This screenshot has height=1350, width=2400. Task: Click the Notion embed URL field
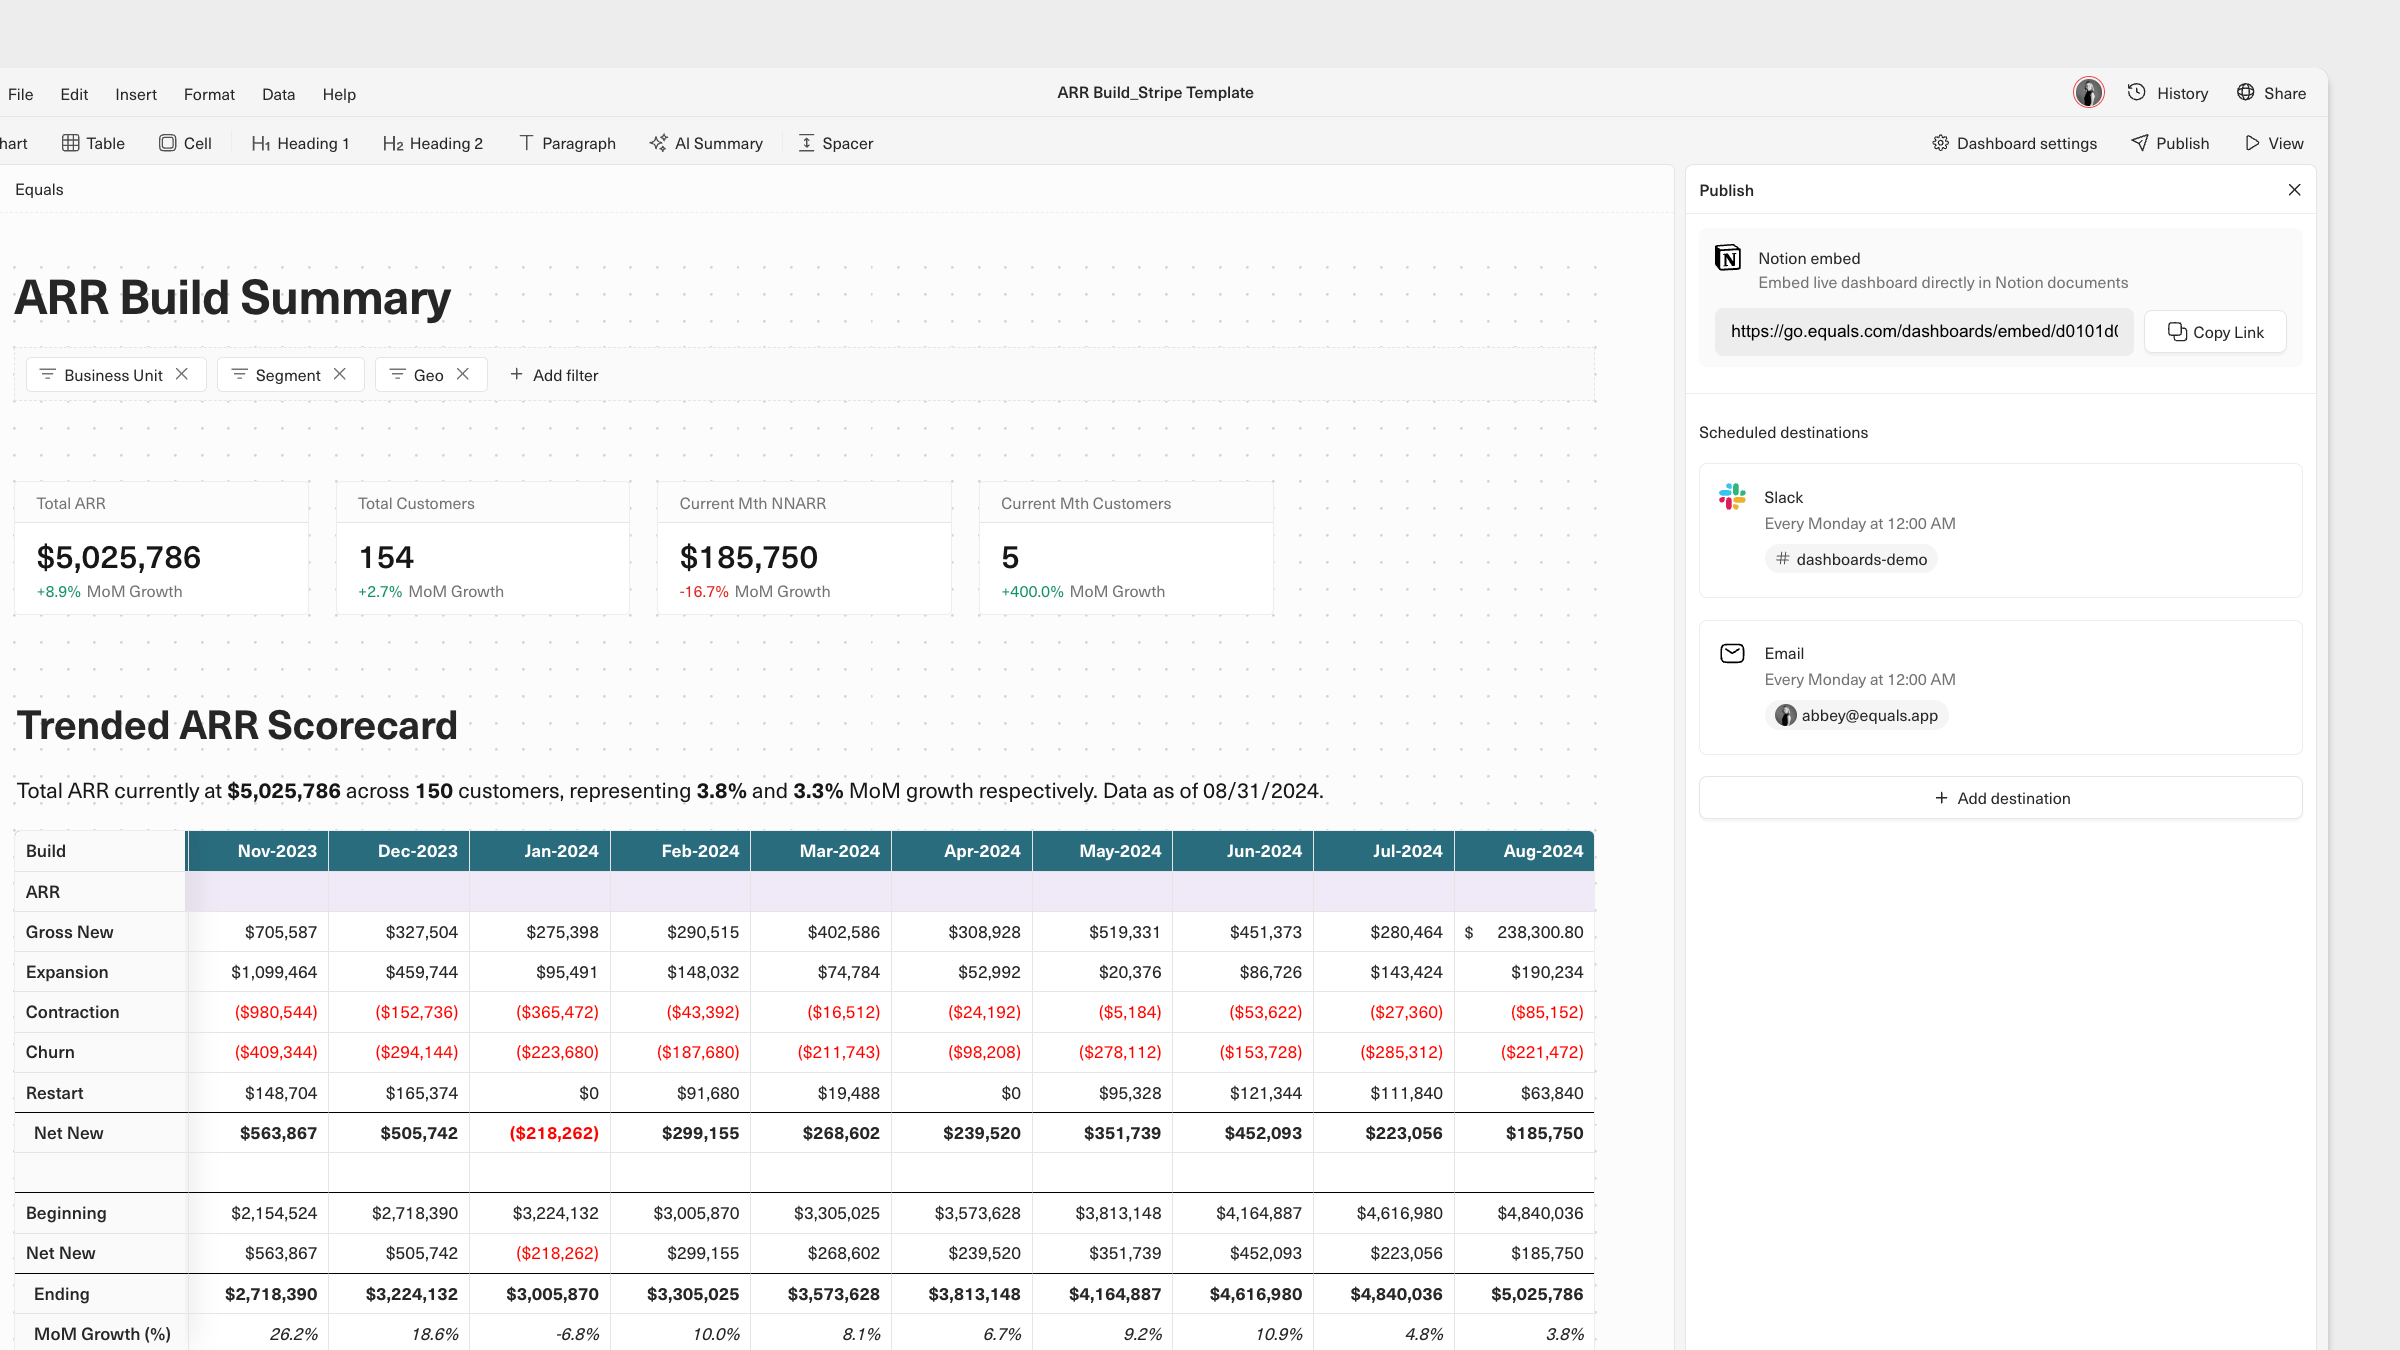tap(1923, 332)
